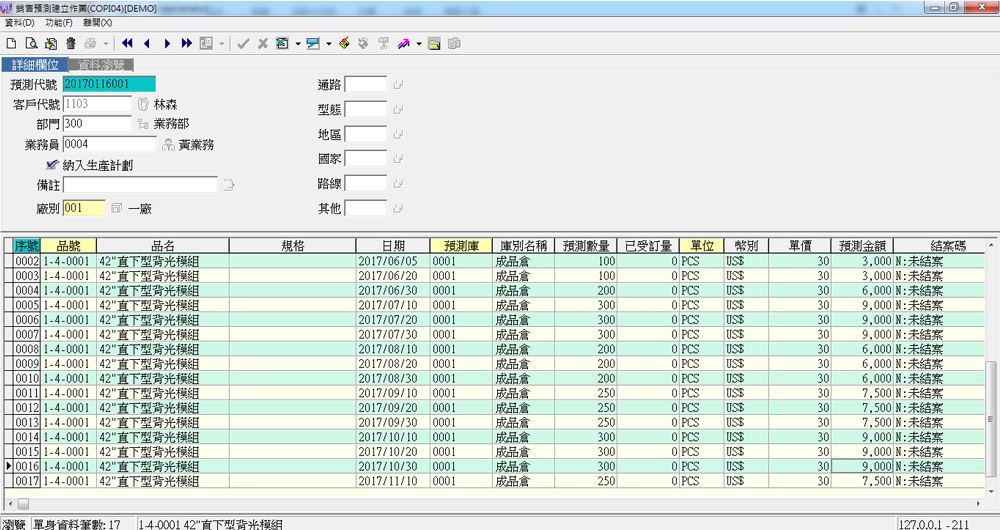
Task: Jump to first record with double-left arrow
Action: coord(127,44)
